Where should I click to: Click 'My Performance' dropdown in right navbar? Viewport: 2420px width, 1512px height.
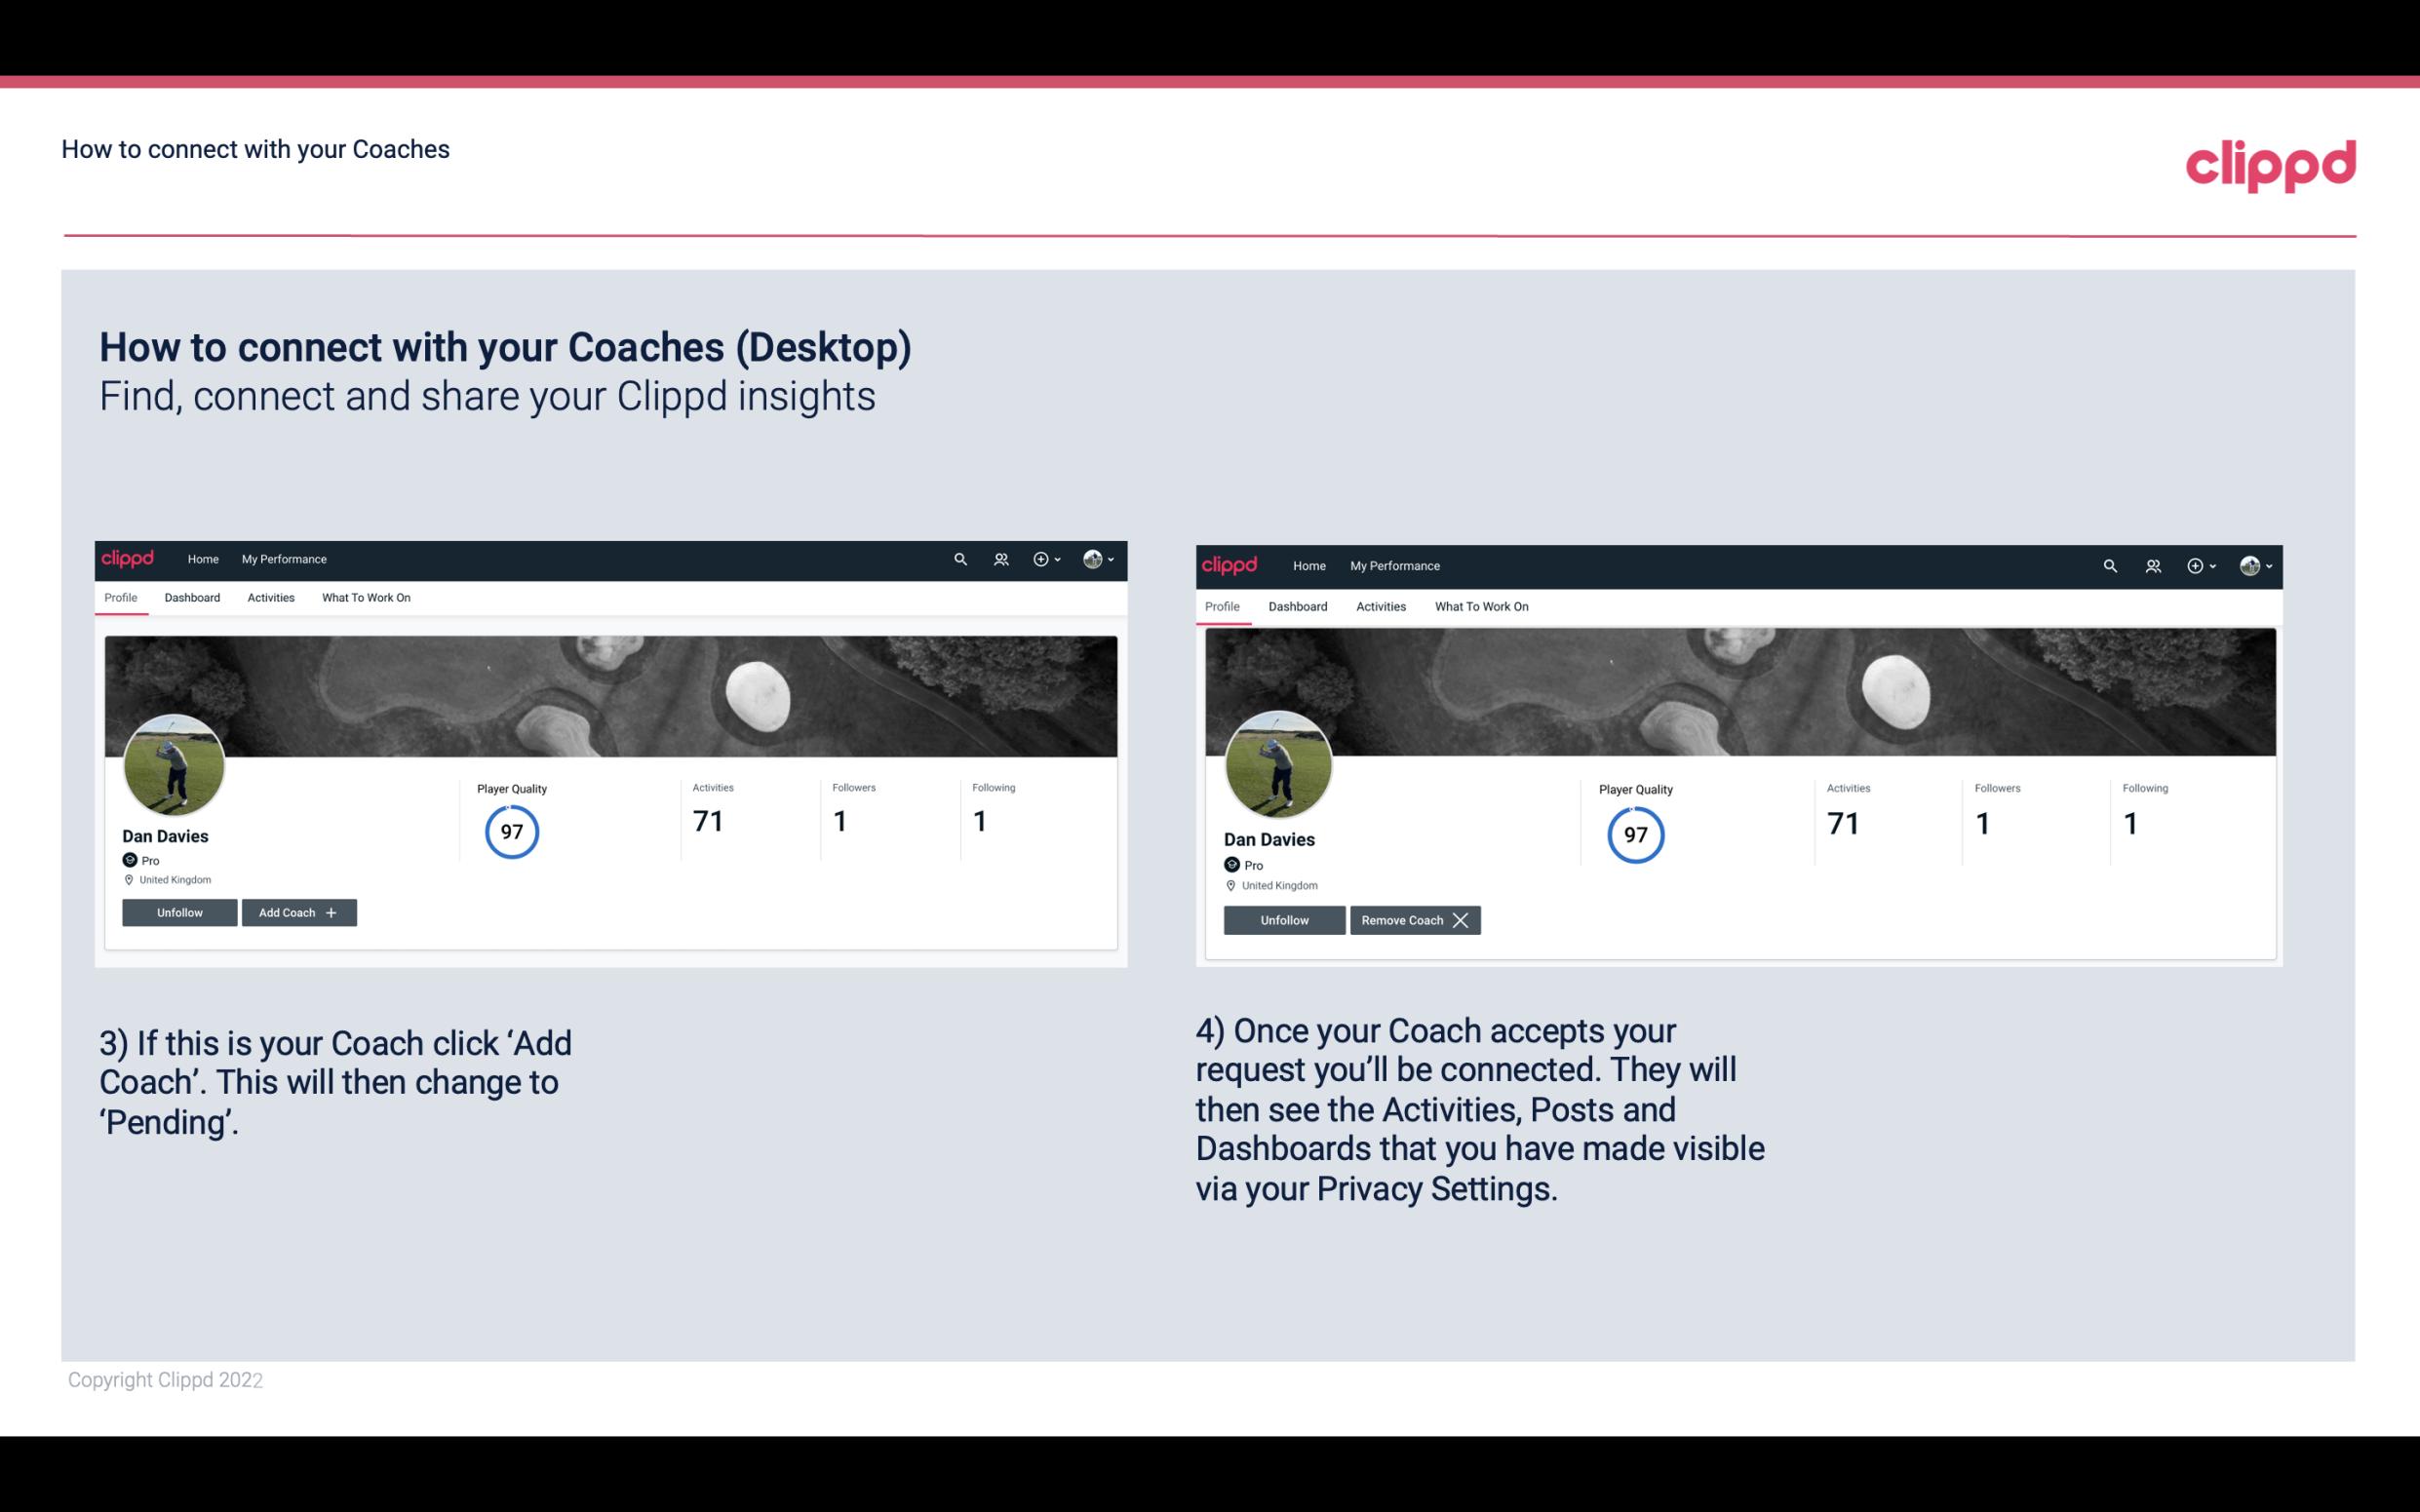point(1394,564)
